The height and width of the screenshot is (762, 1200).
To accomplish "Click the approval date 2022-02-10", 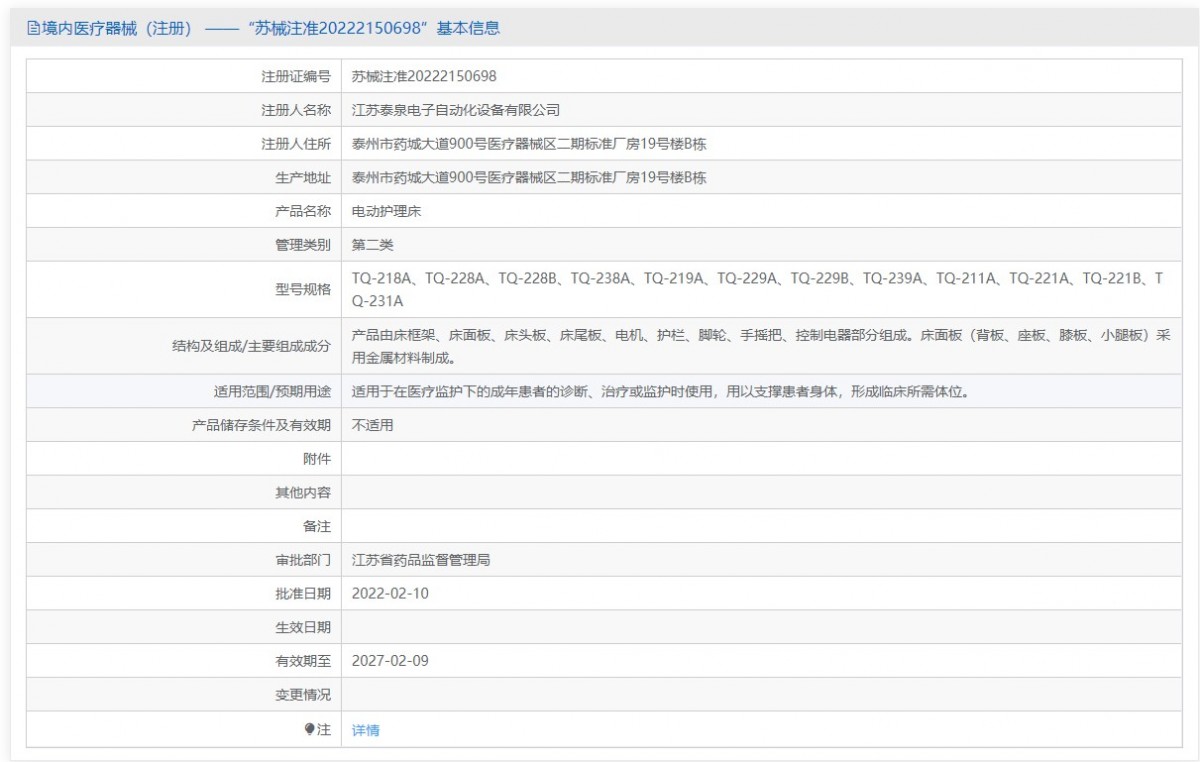I will point(393,593).
